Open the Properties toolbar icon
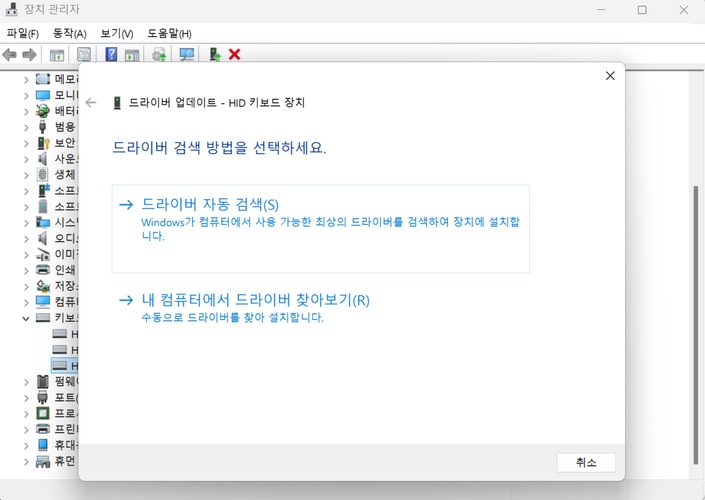The height and width of the screenshot is (500, 705). [x=84, y=55]
